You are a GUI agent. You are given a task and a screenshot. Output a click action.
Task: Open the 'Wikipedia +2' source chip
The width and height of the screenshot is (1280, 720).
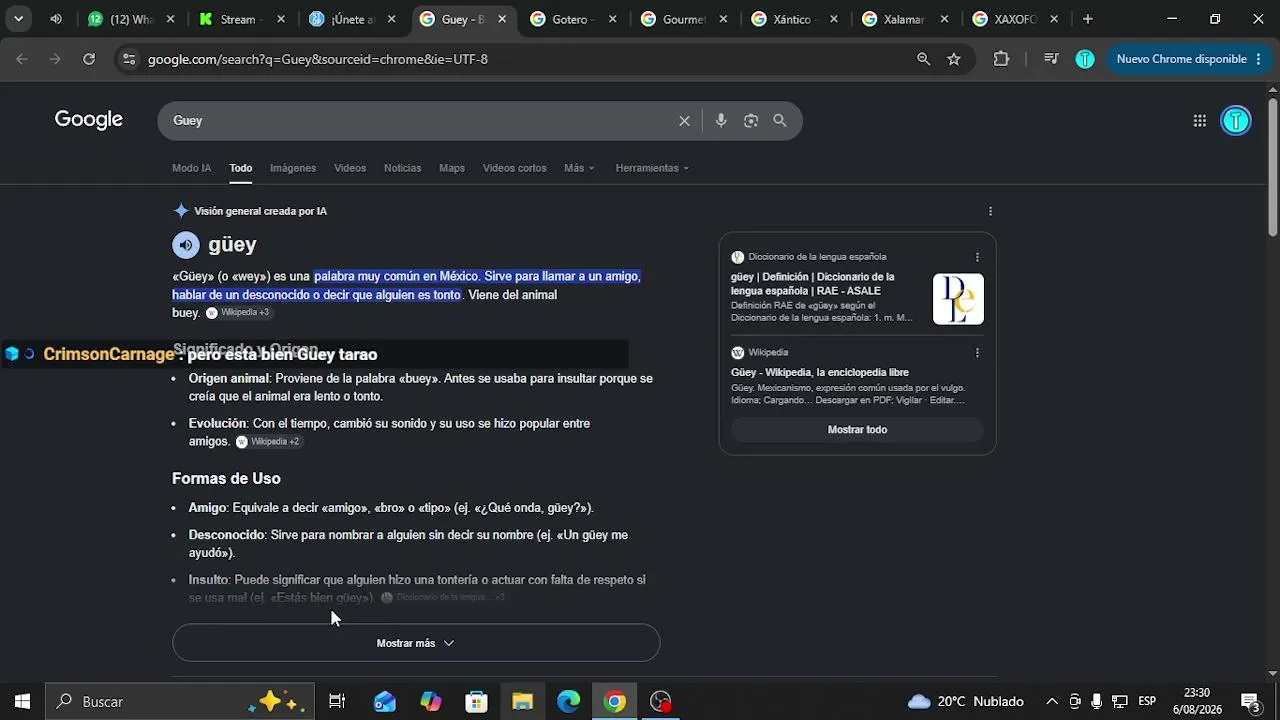[x=268, y=442]
